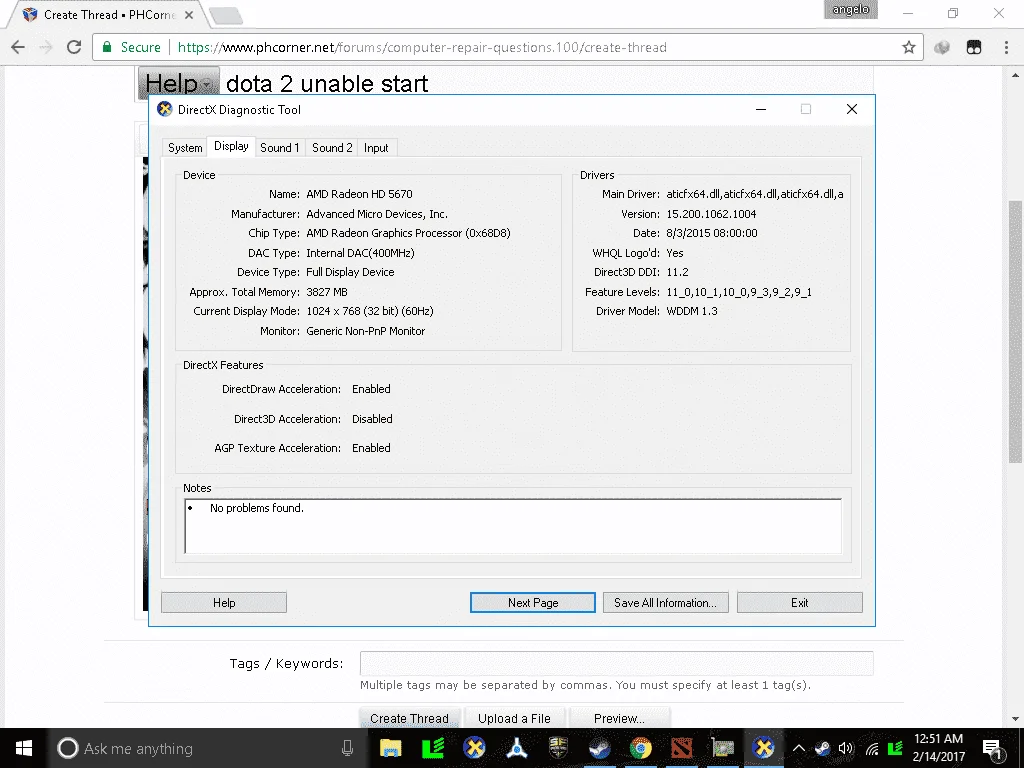Switch to Google Chrome on the taskbar

[x=641, y=748]
